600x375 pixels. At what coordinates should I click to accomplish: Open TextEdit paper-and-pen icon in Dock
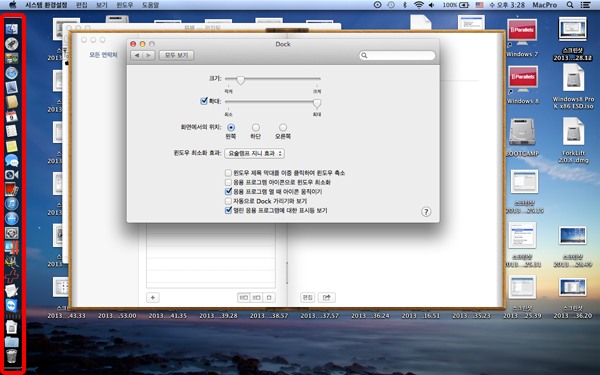(11, 291)
